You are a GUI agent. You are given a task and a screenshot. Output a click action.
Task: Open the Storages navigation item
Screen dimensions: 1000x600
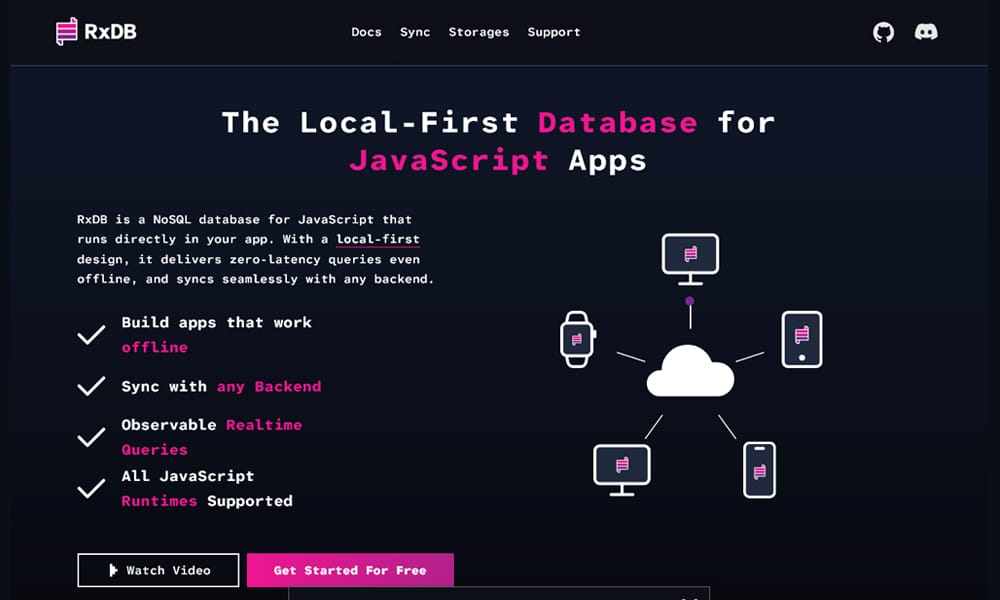point(478,32)
